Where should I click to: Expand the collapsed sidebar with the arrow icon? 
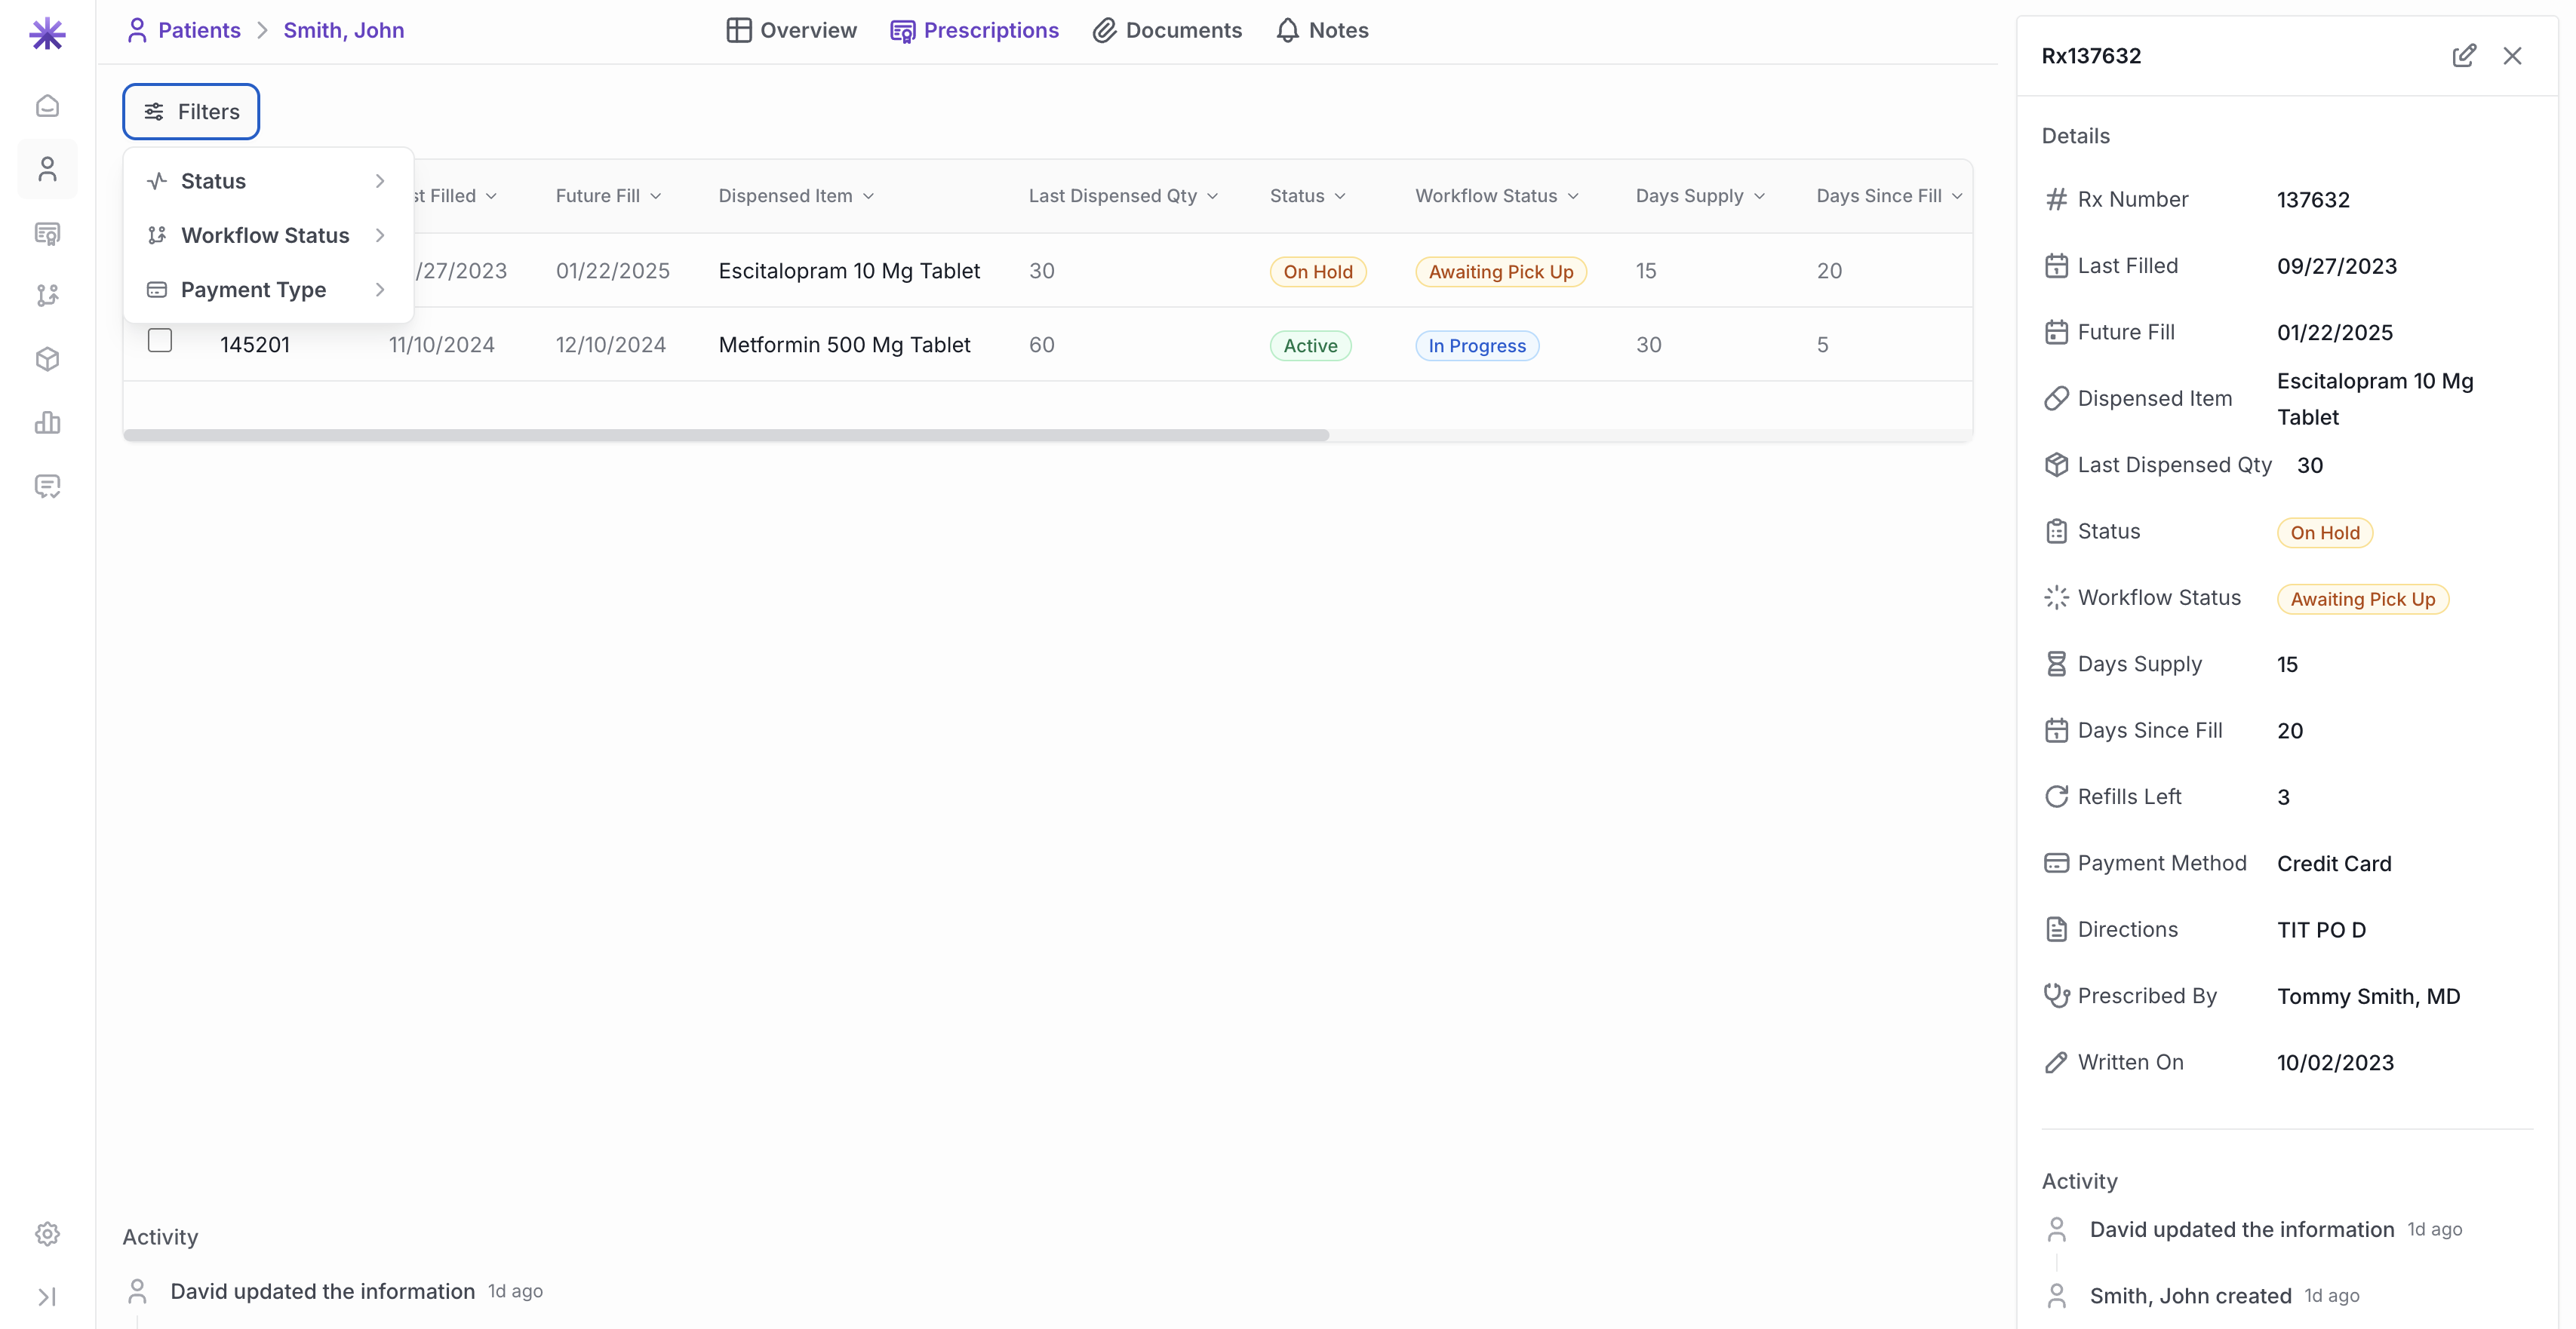[x=47, y=1296]
